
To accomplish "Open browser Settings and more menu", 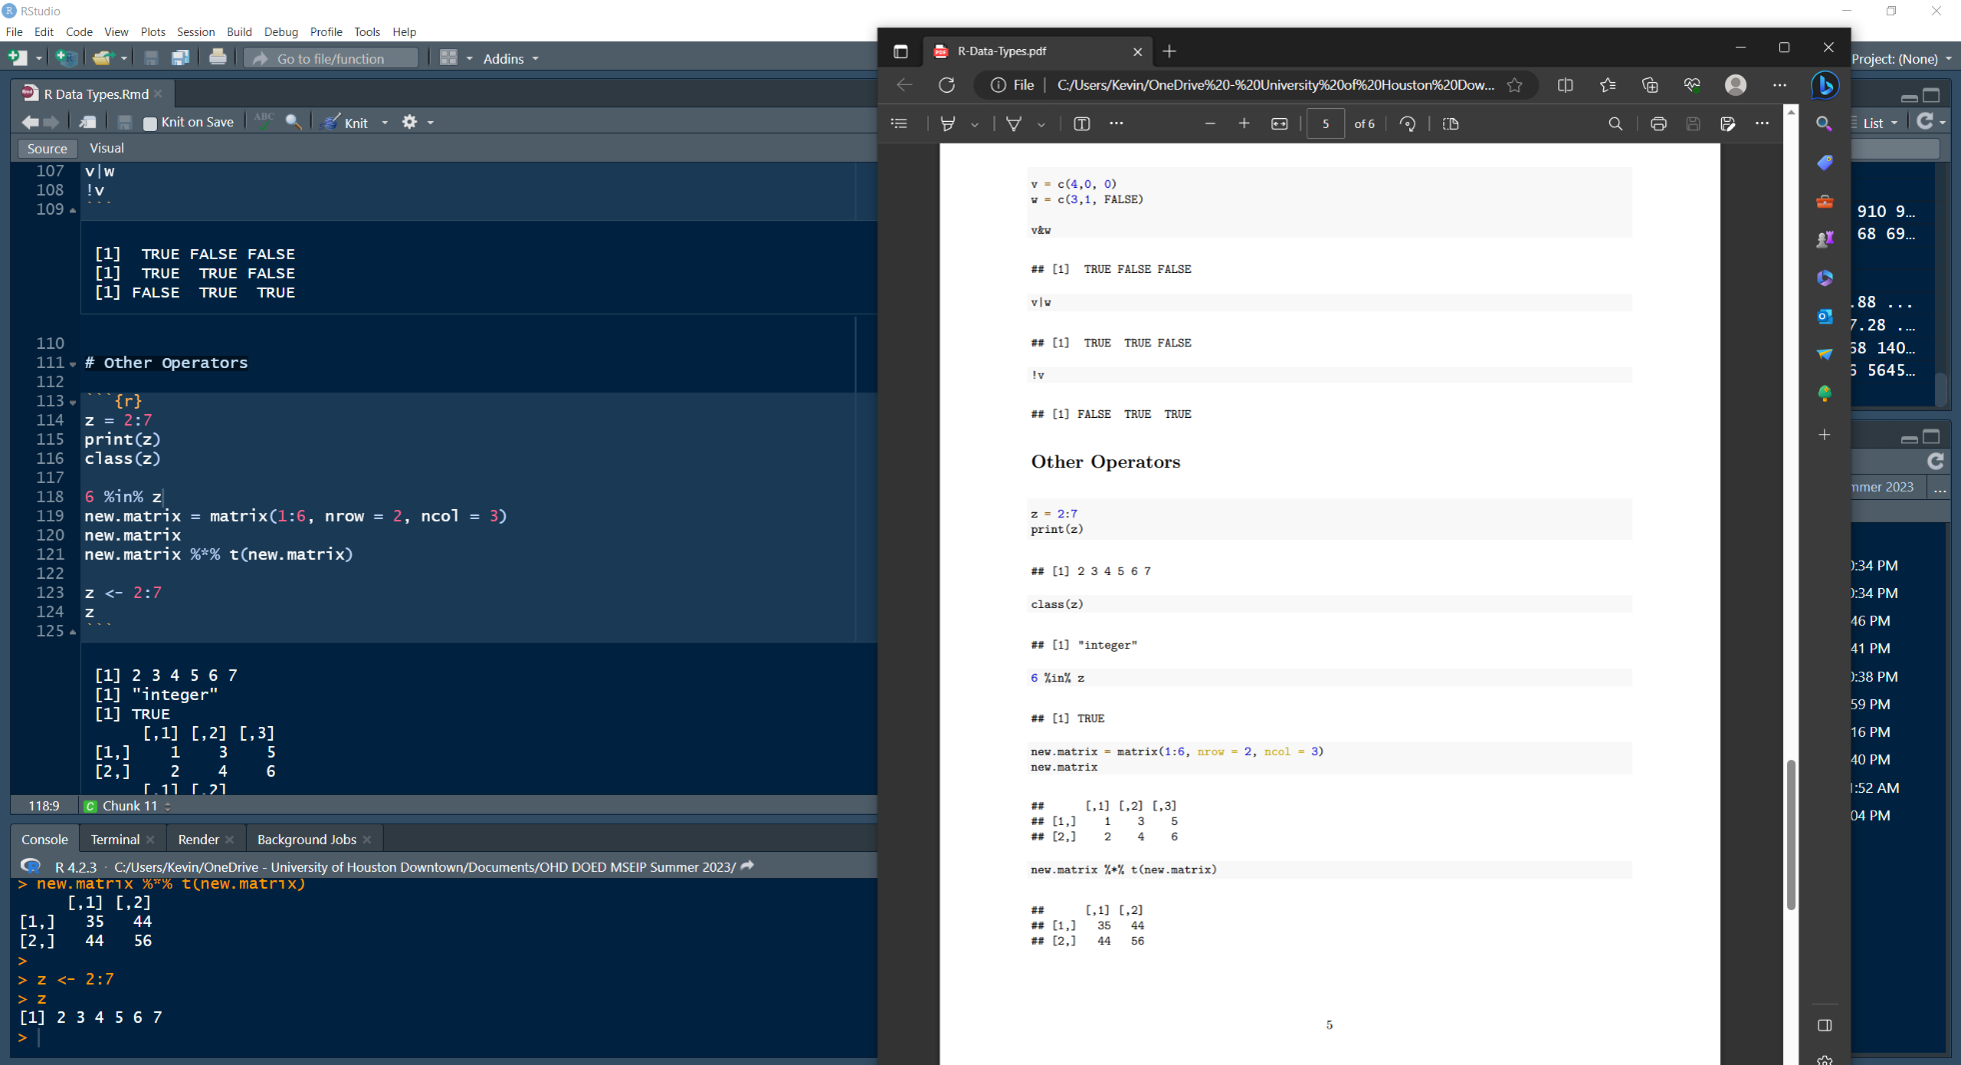I will (1779, 85).
